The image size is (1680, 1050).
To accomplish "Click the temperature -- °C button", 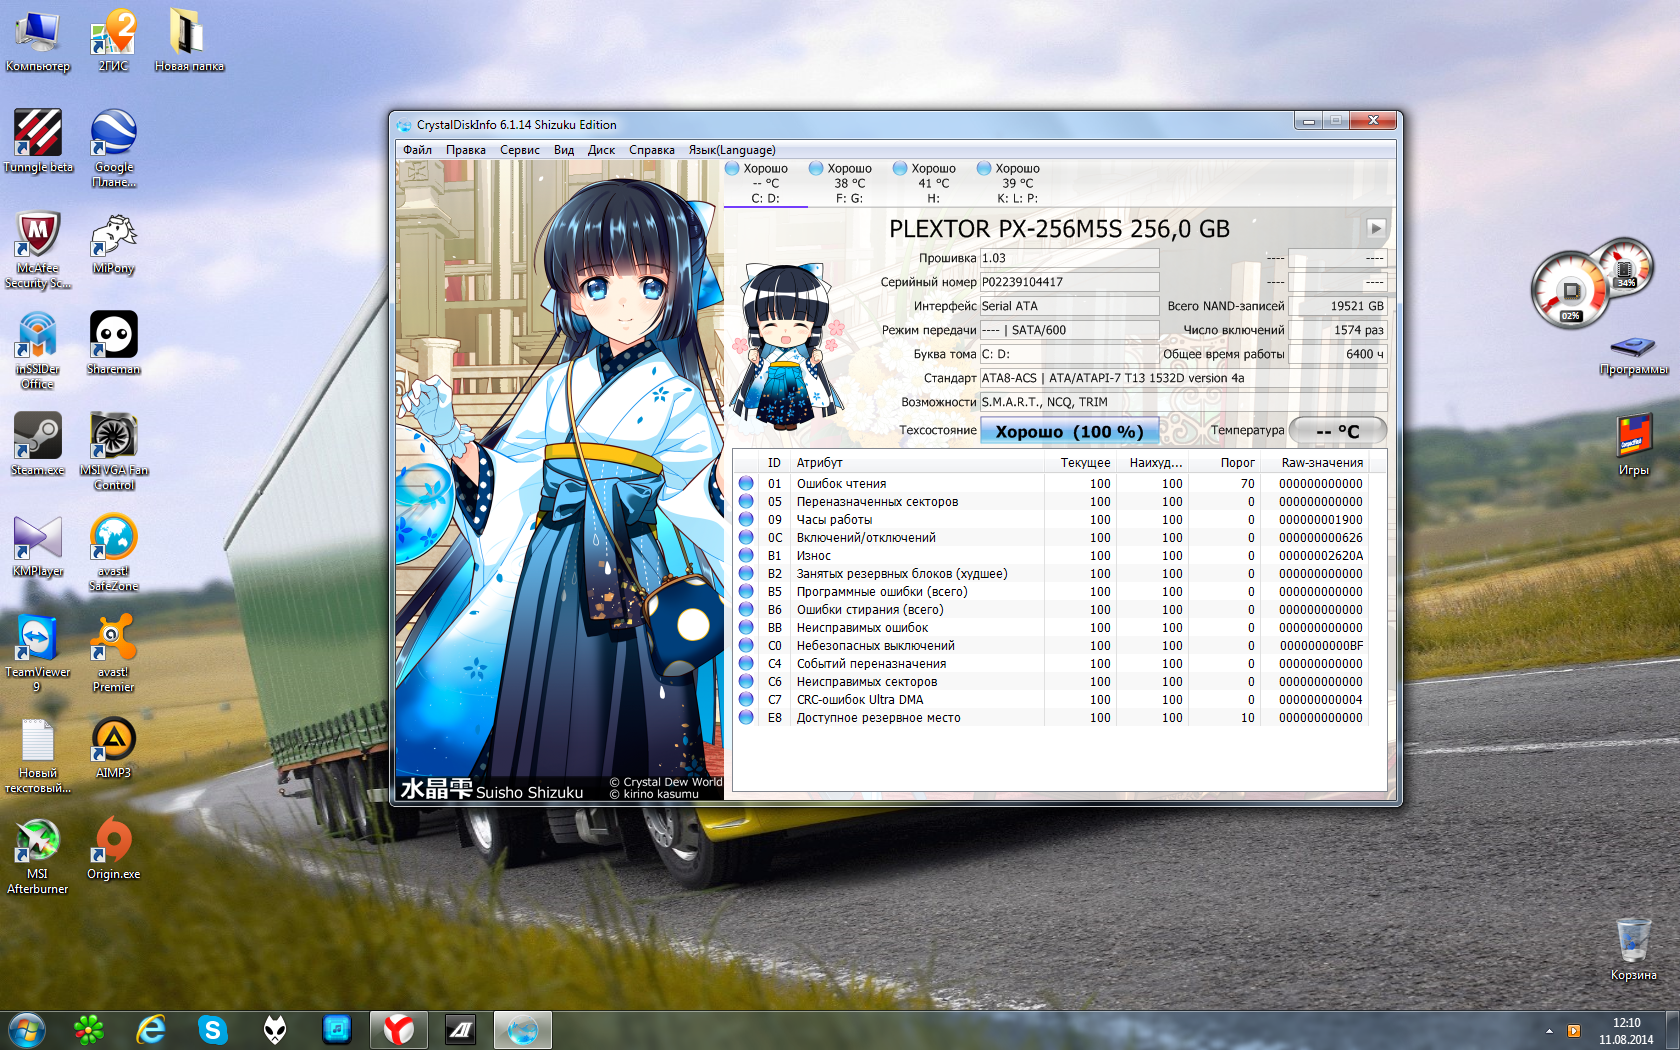I will click(x=1338, y=431).
